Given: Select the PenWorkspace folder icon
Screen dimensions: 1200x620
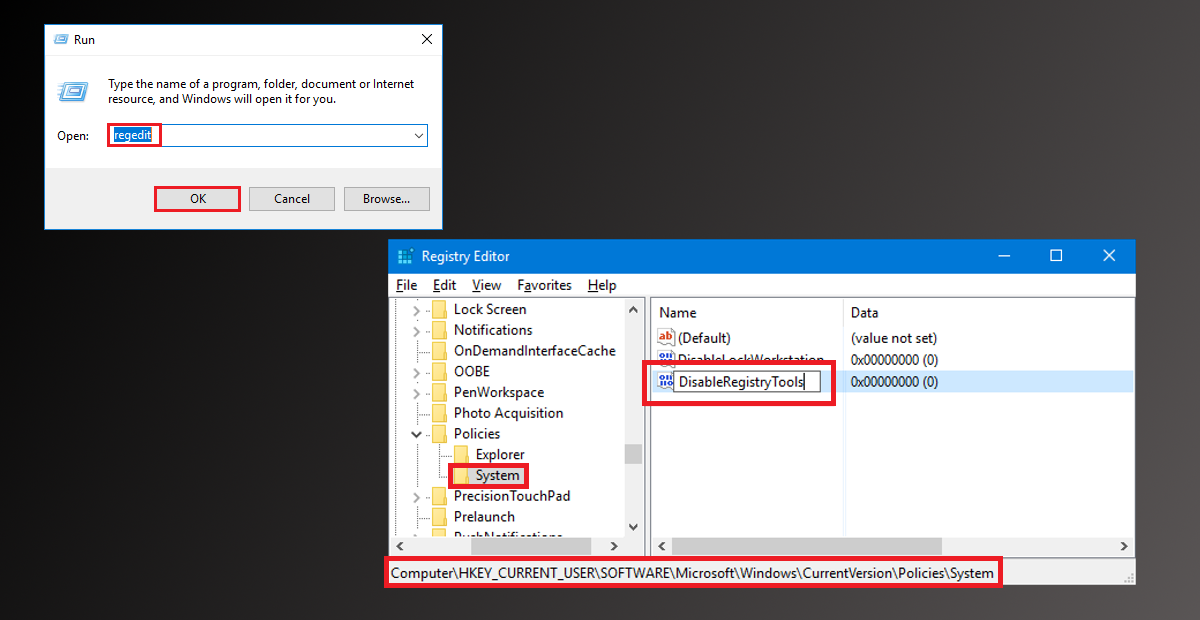Looking at the screenshot, I should [439, 392].
